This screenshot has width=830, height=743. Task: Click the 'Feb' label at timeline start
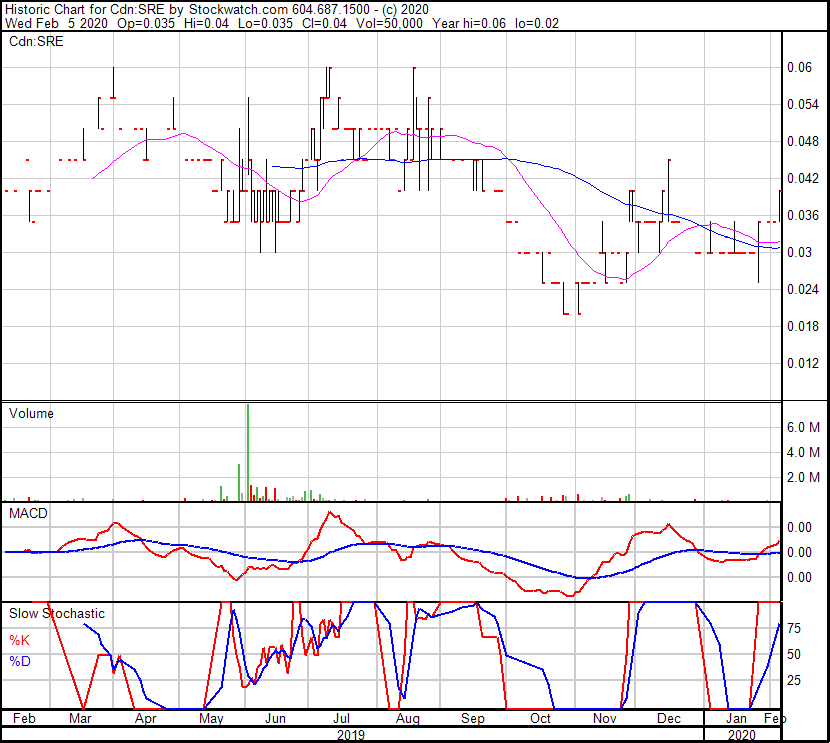point(24,719)
